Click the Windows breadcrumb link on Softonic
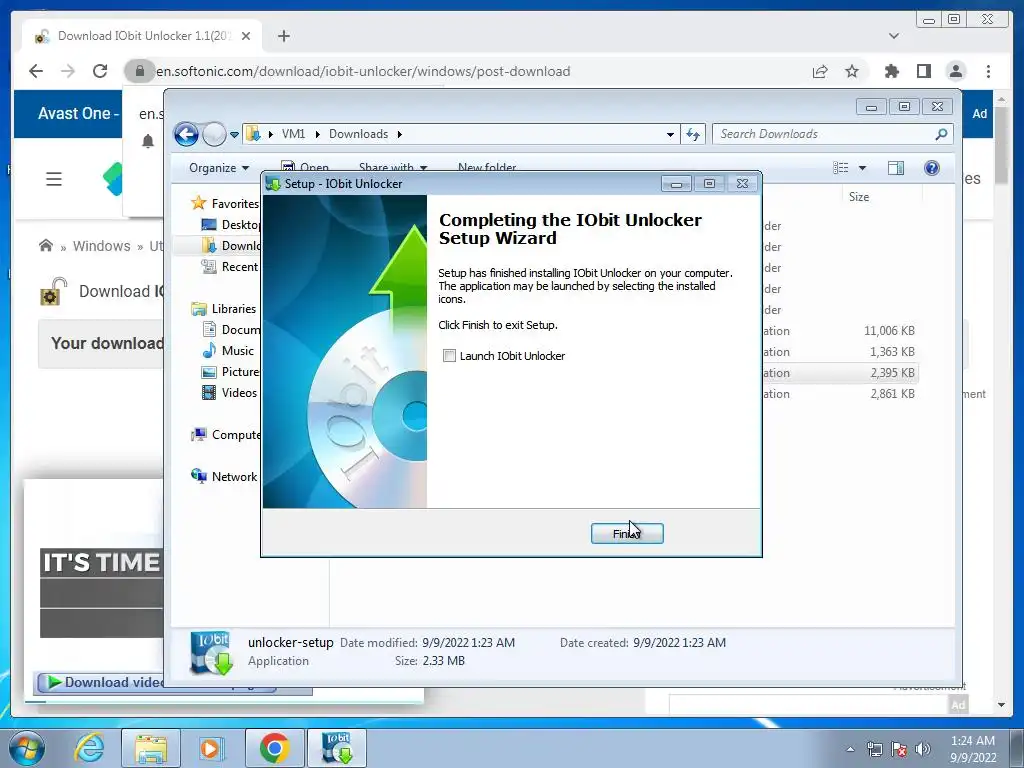This screenshot has height=768, width=1024. point(101,246)
